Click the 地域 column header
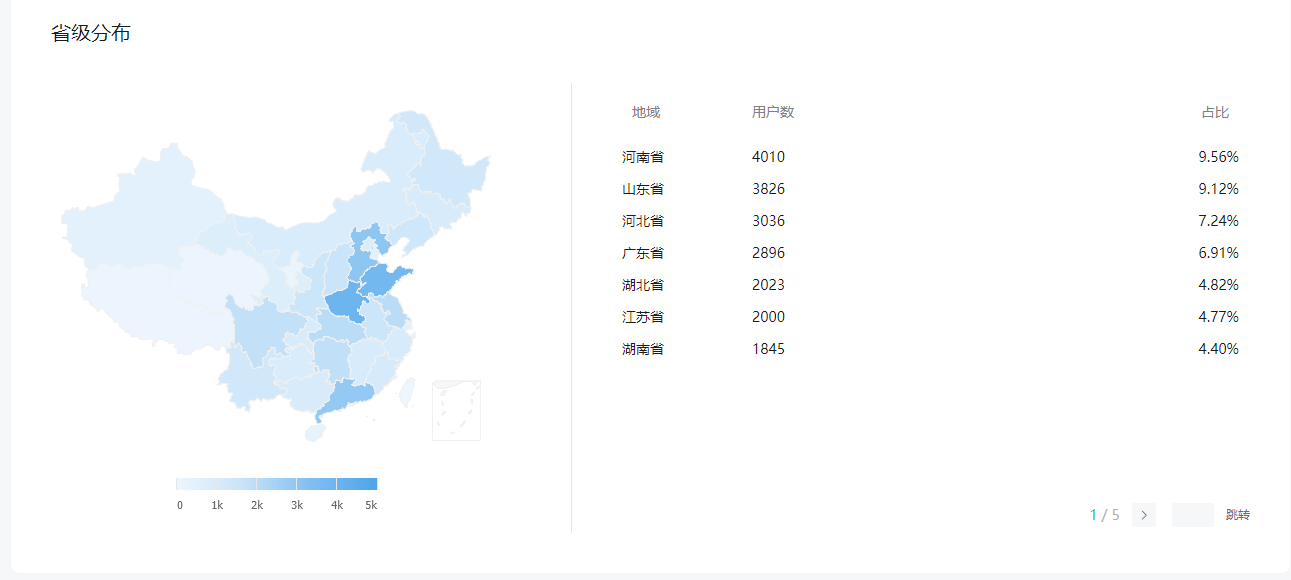 646,112
